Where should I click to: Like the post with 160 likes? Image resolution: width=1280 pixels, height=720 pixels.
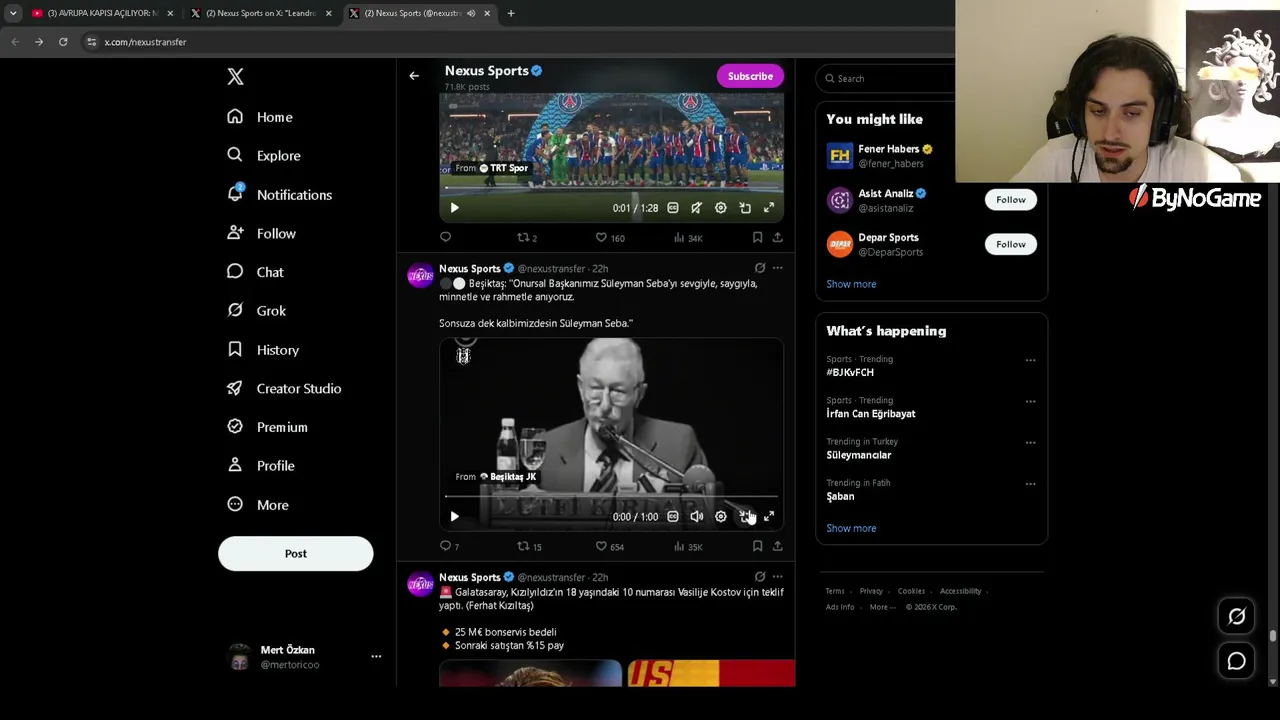tap(610, 238)
